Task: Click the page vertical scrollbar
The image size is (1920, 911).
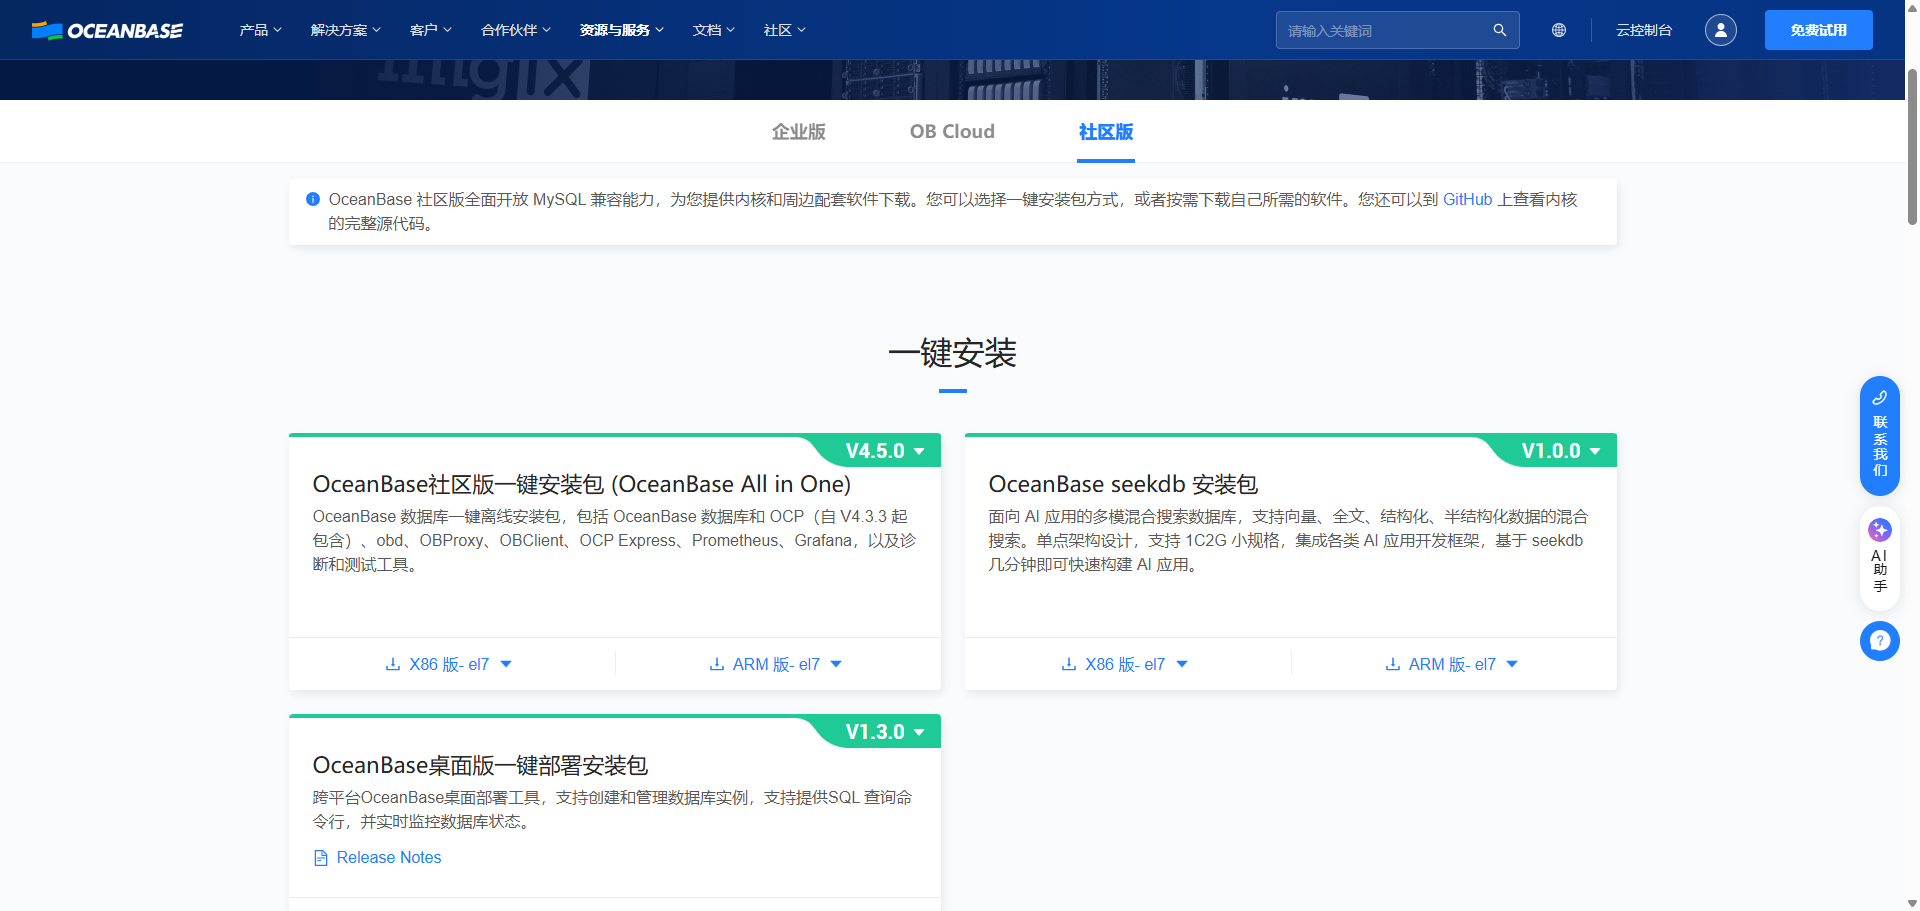Action: [x=1912, y=150]
